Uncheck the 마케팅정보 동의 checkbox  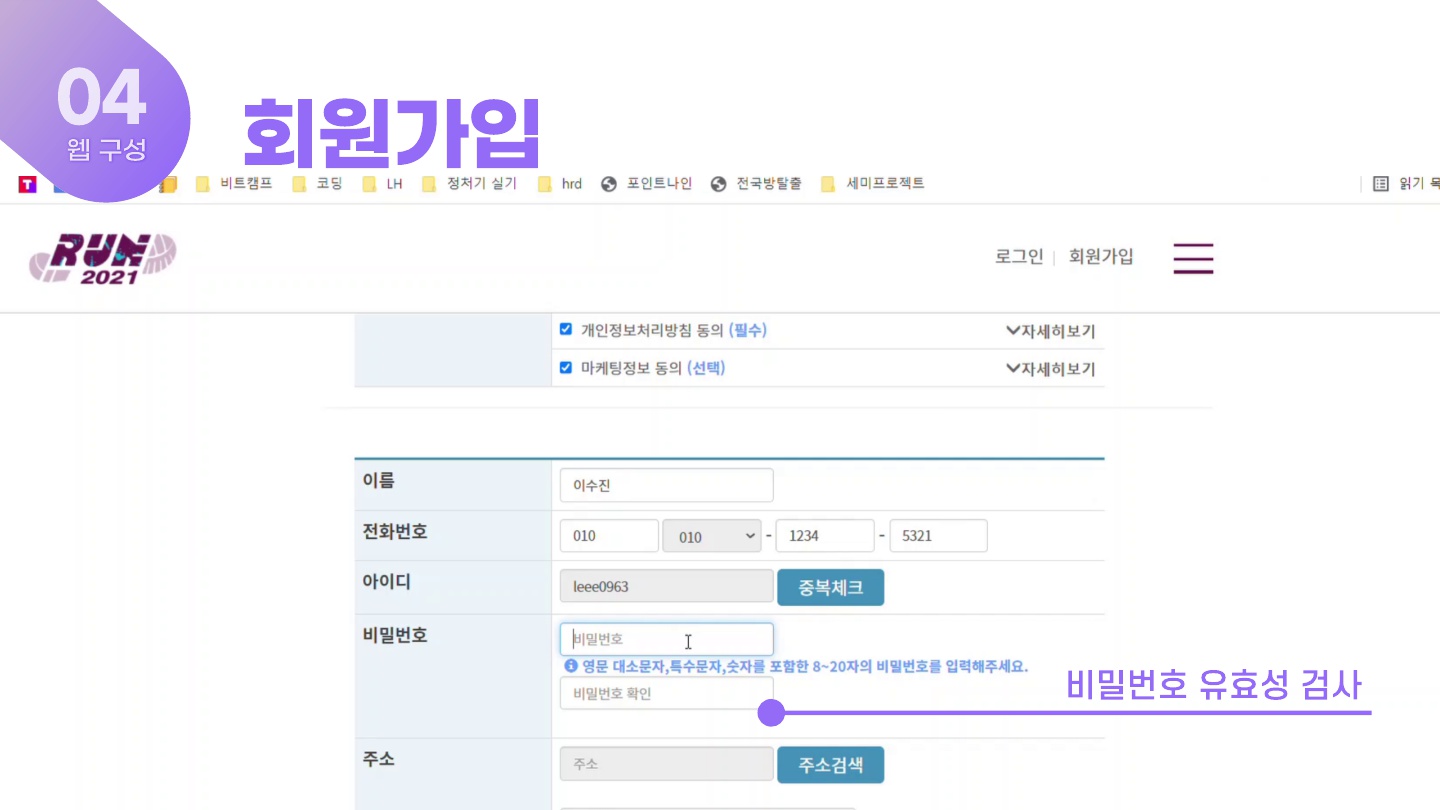(565, 367)
